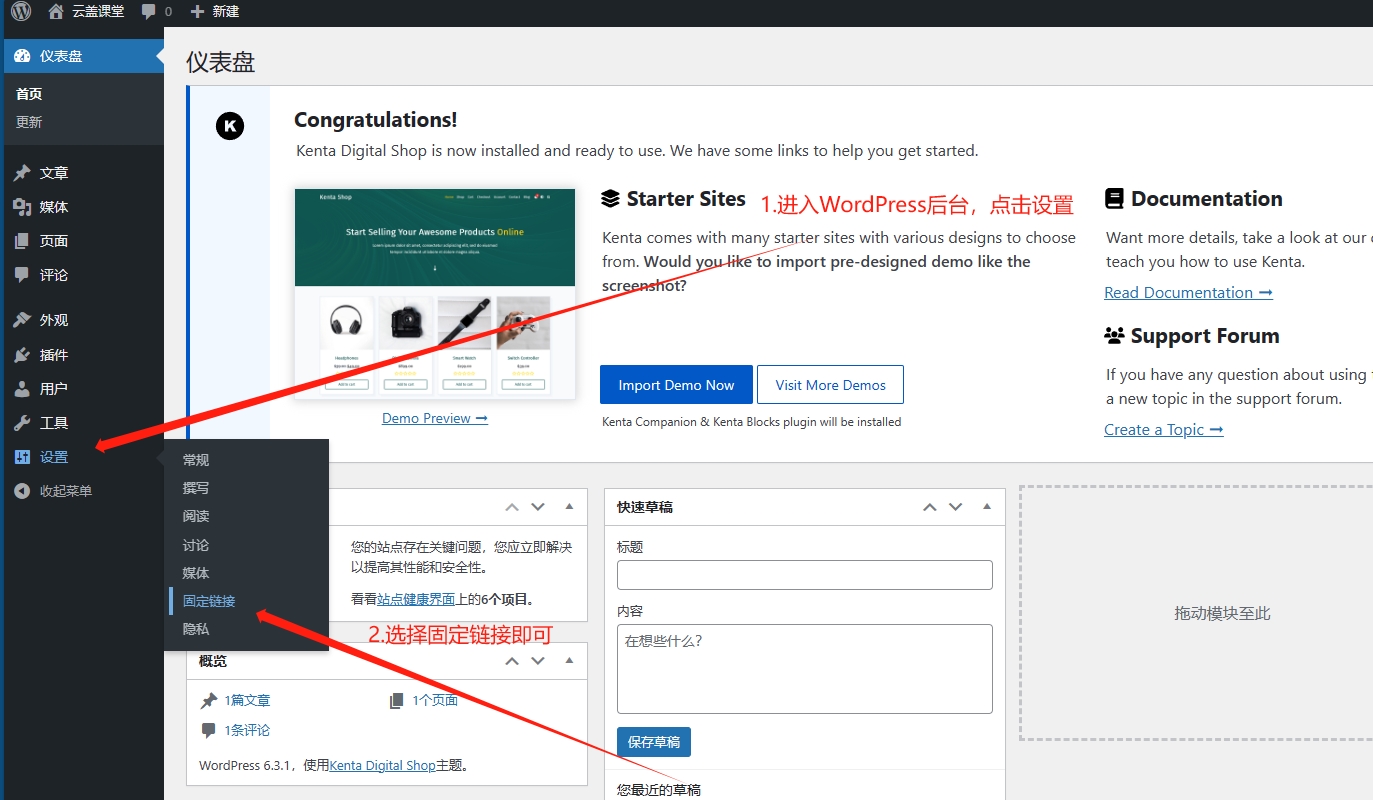1373x800 pixels.
Task: Click the Kenta Shop demo preview thumbnail
Action: click(435, 294)
